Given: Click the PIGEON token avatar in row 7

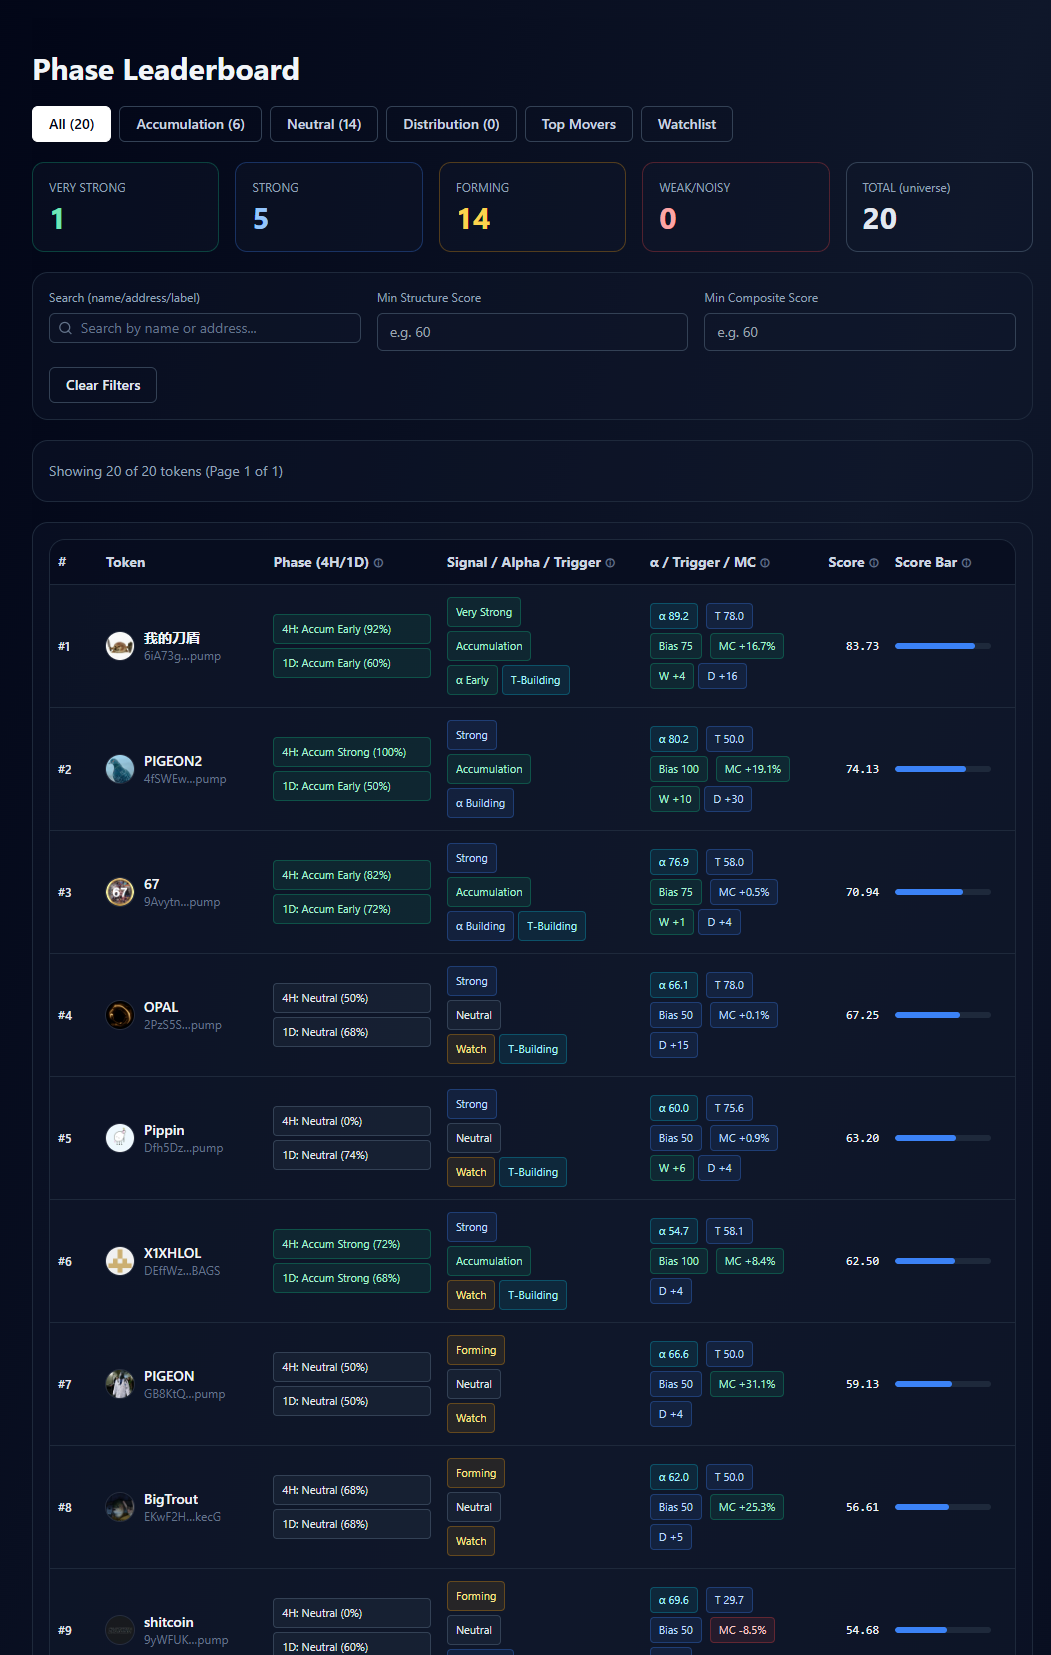Looking at the screenshot, I should (x=120, y=1384).
